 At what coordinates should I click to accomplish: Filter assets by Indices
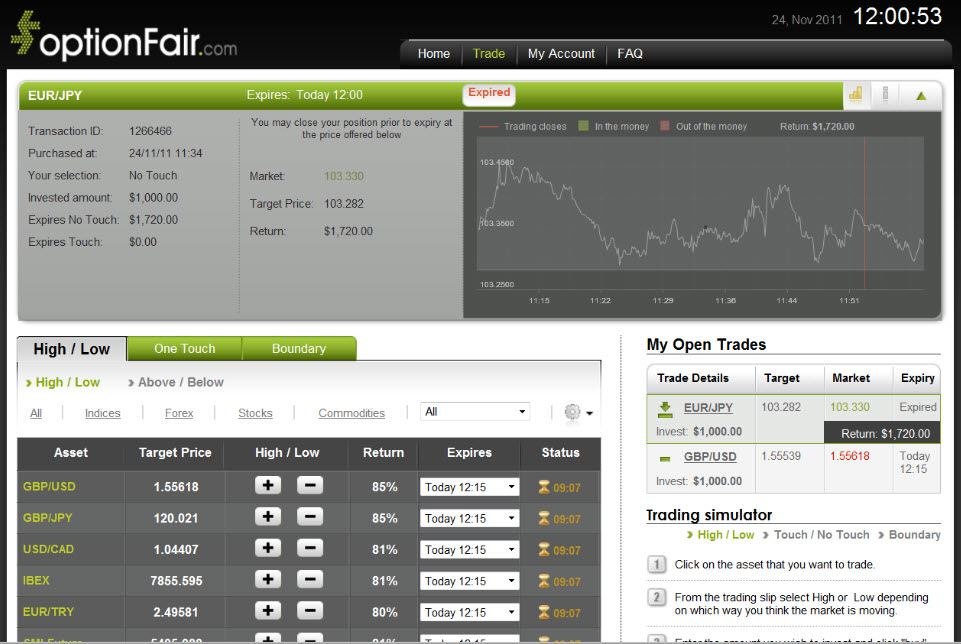point(102,413)
